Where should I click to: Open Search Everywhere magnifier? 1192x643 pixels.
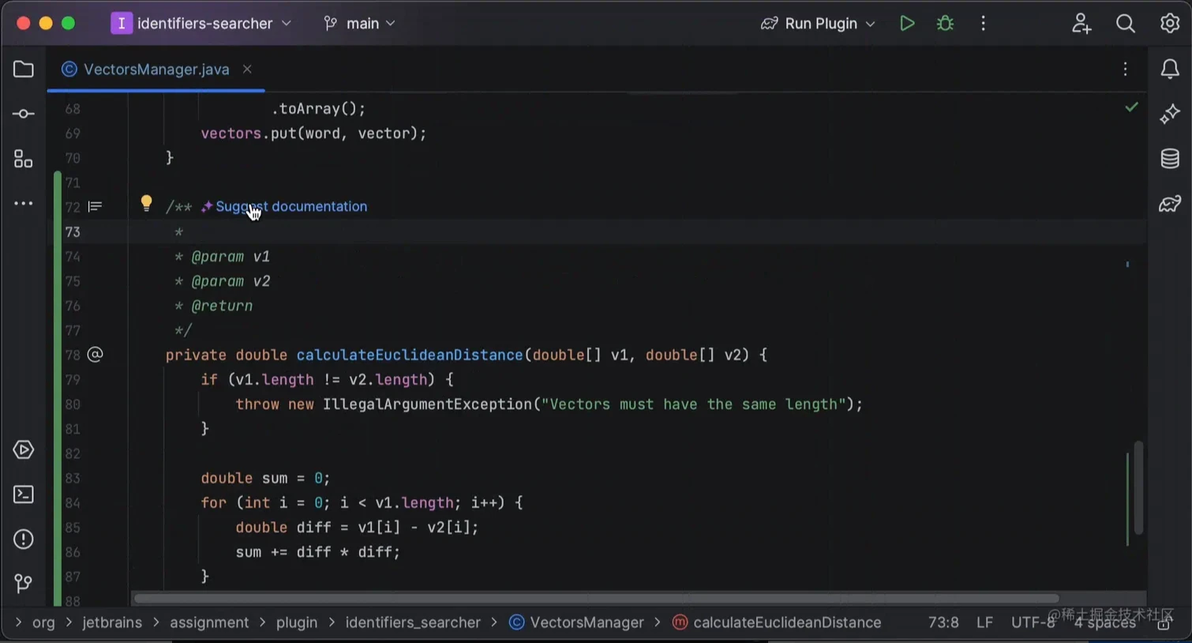point(1126,24)
